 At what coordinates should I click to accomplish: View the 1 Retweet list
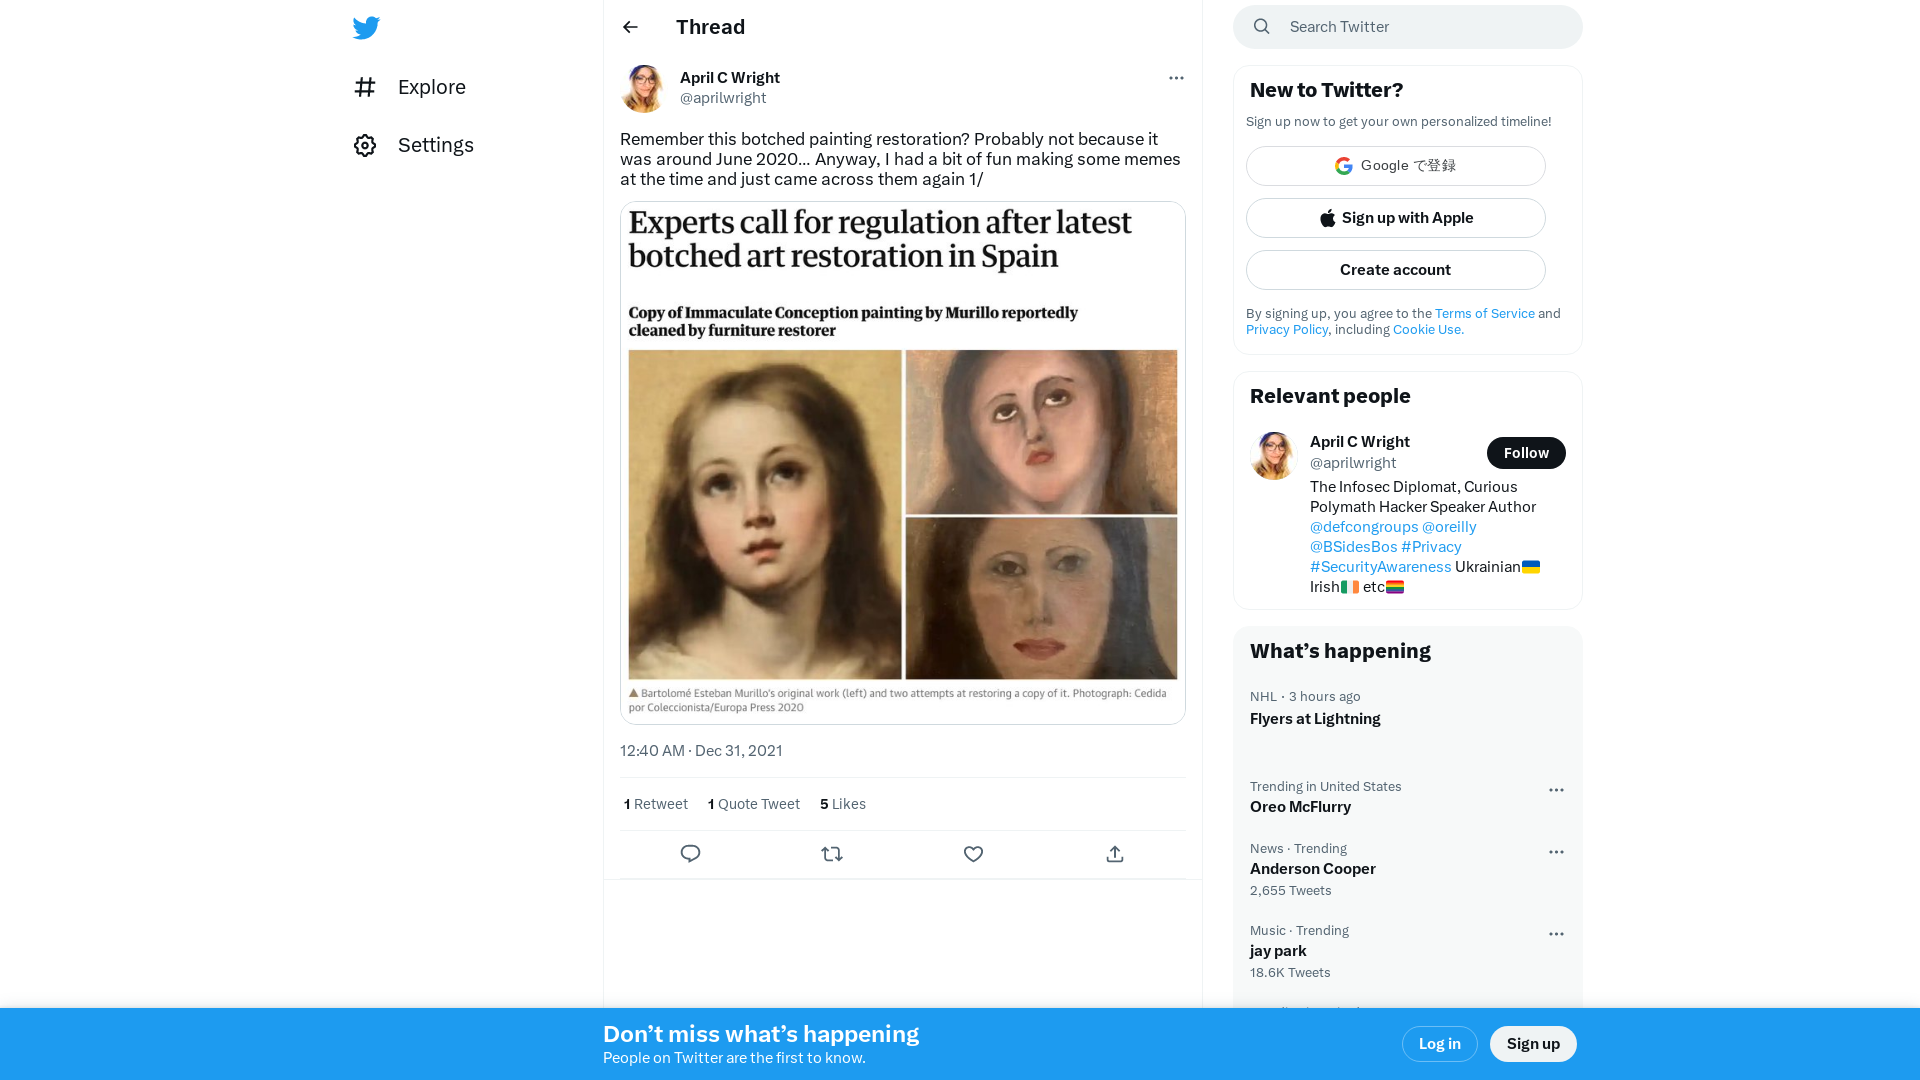(656, 804)
